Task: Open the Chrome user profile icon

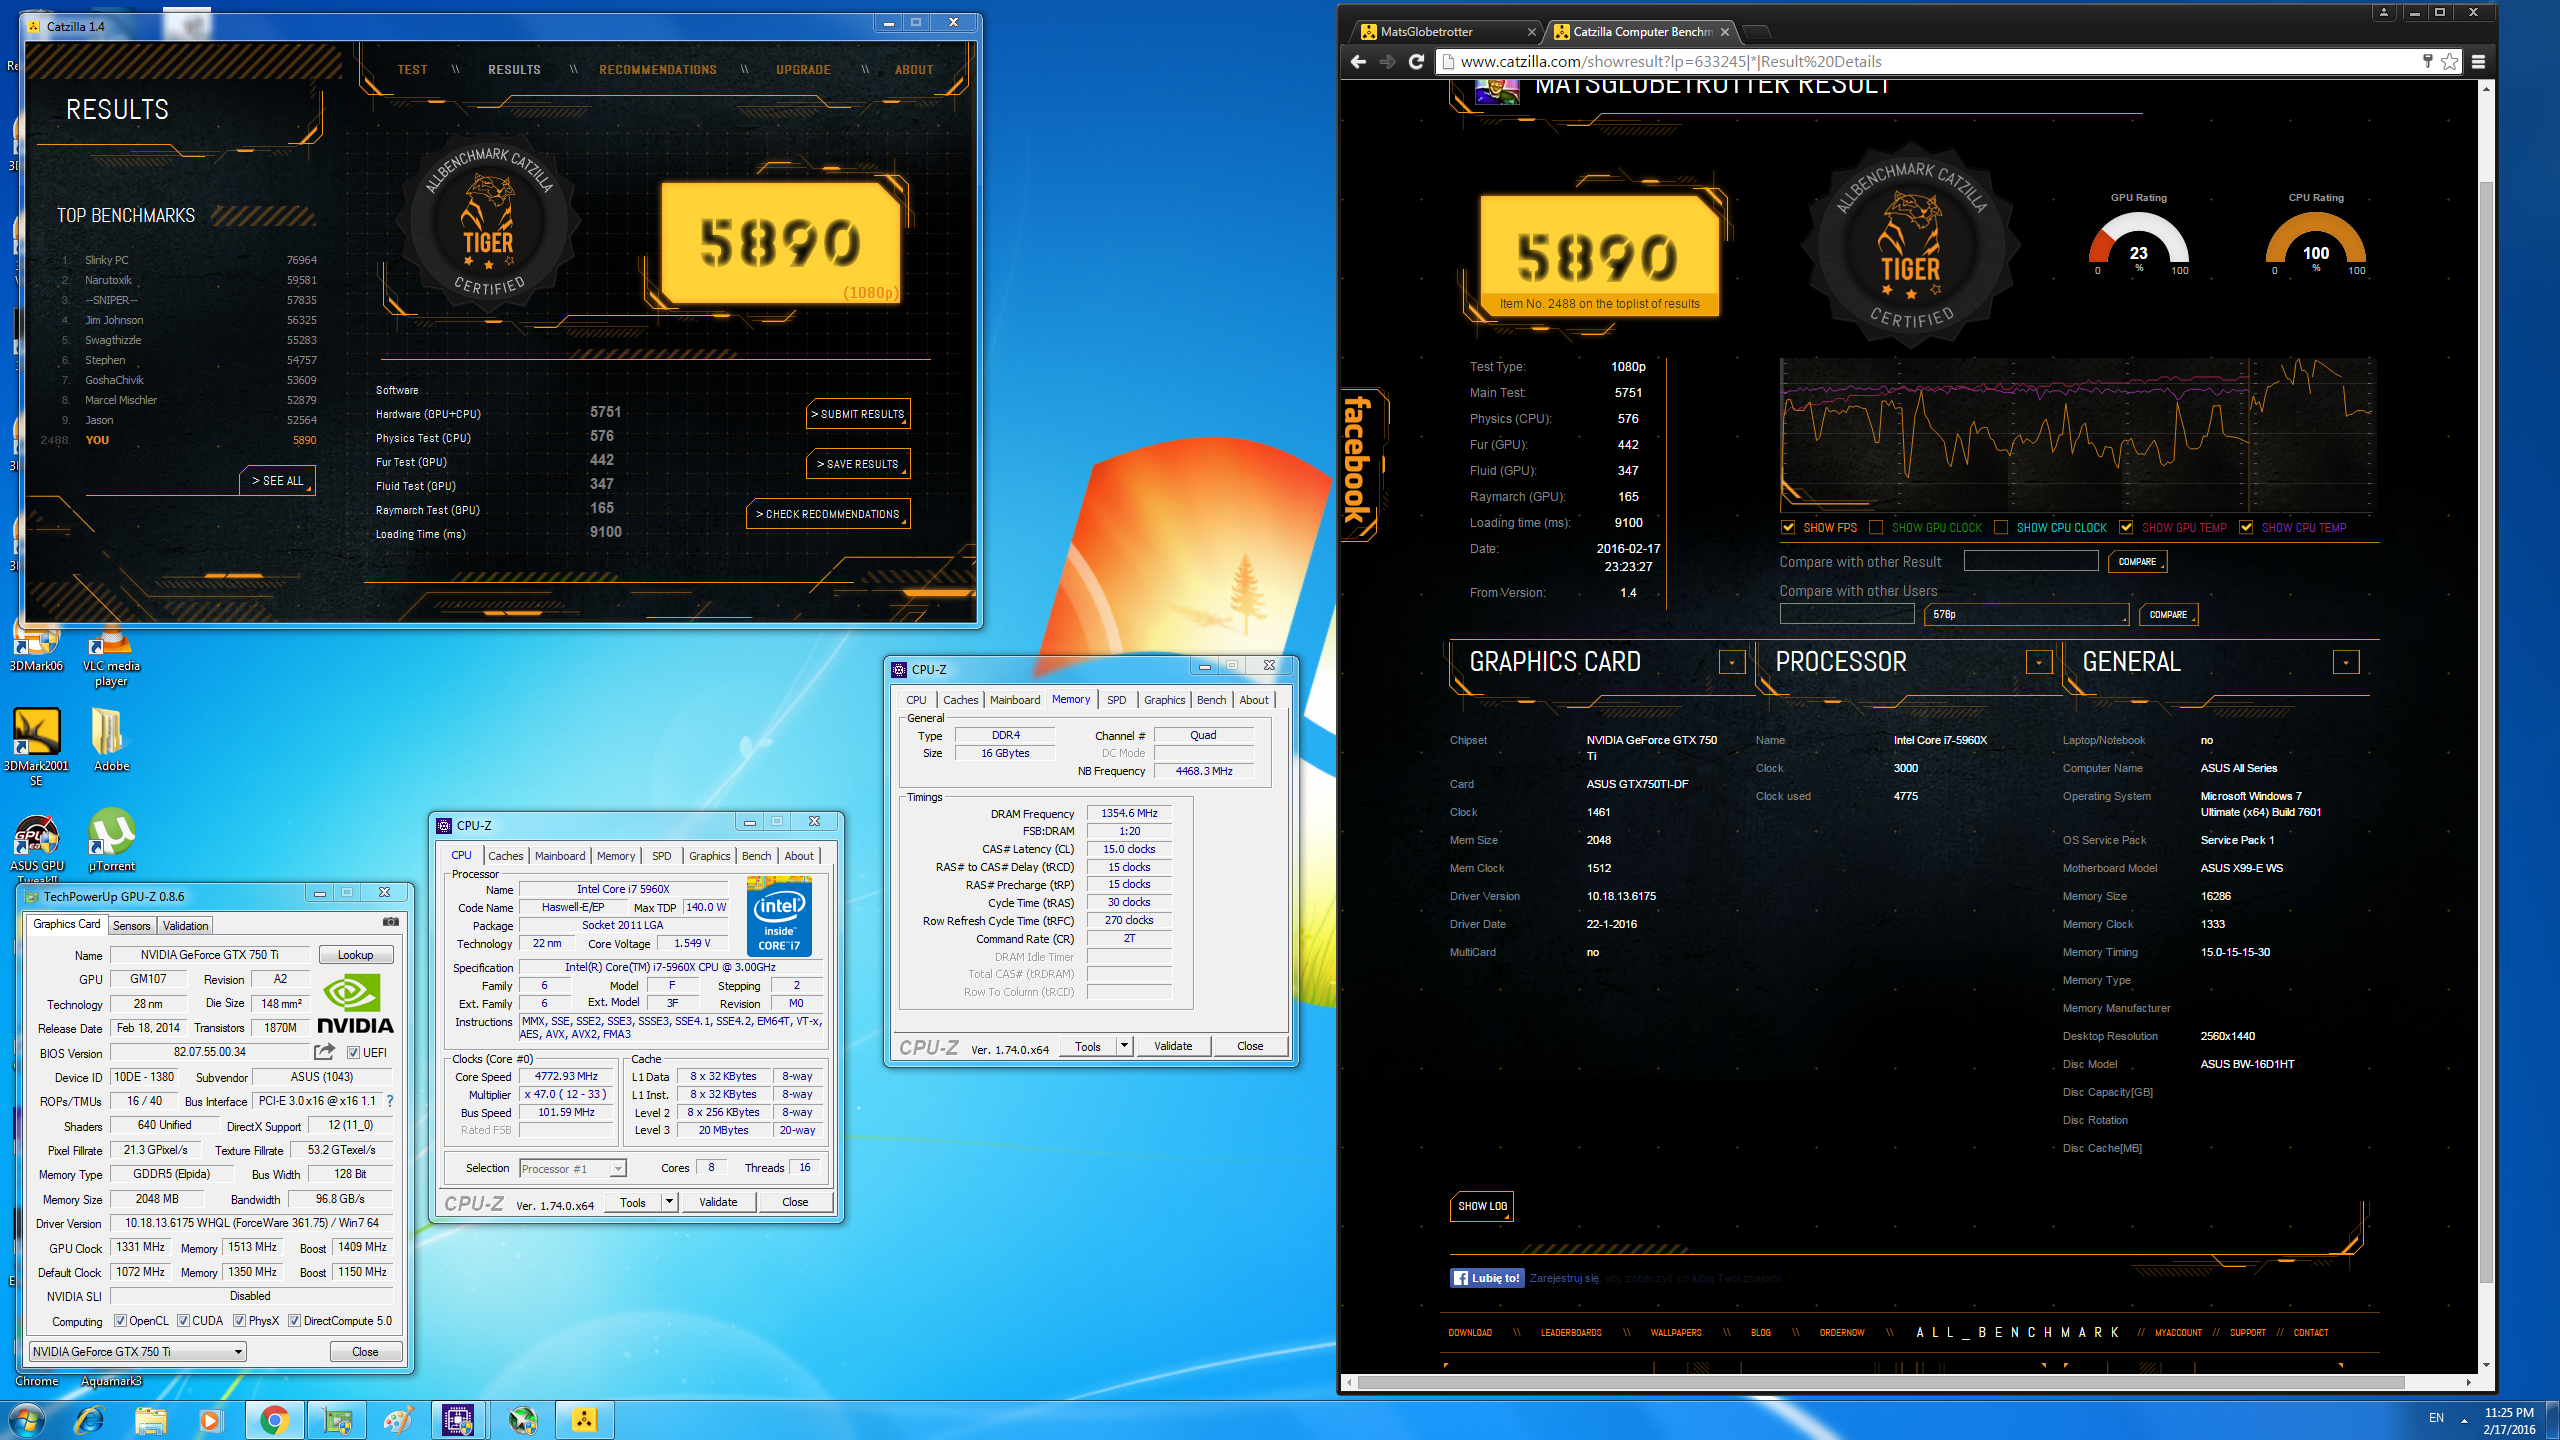Action: [x=2384, y=12]
